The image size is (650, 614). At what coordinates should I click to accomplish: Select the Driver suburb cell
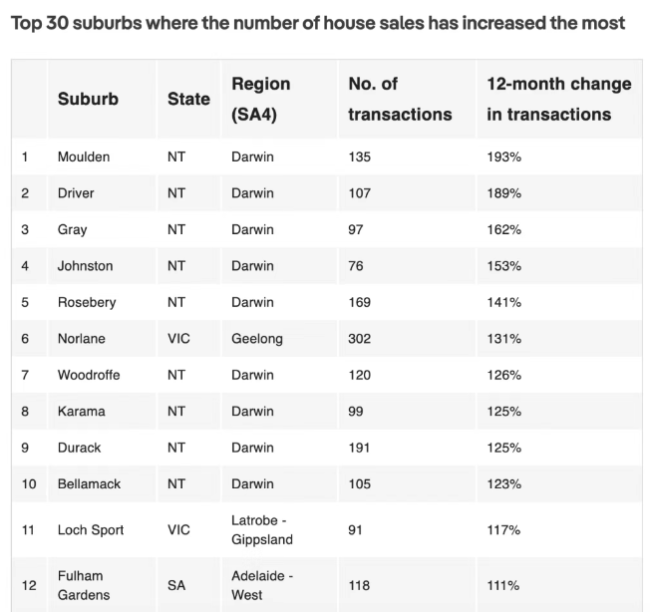76,193
